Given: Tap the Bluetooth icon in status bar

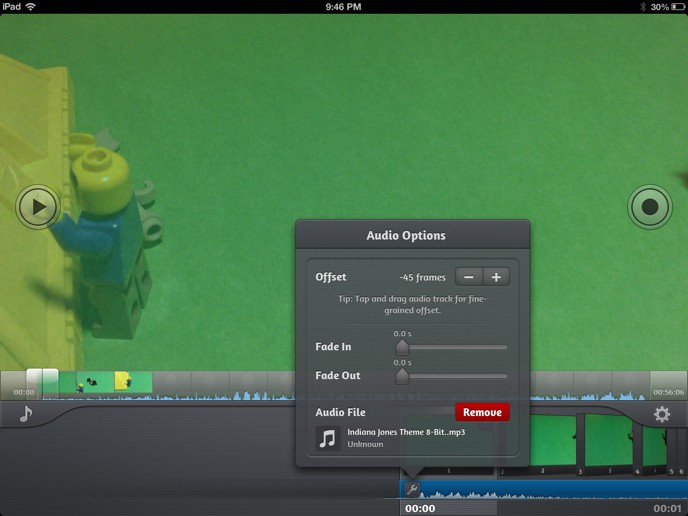Looking at the screenshot, I should click(x=643, y=7).
